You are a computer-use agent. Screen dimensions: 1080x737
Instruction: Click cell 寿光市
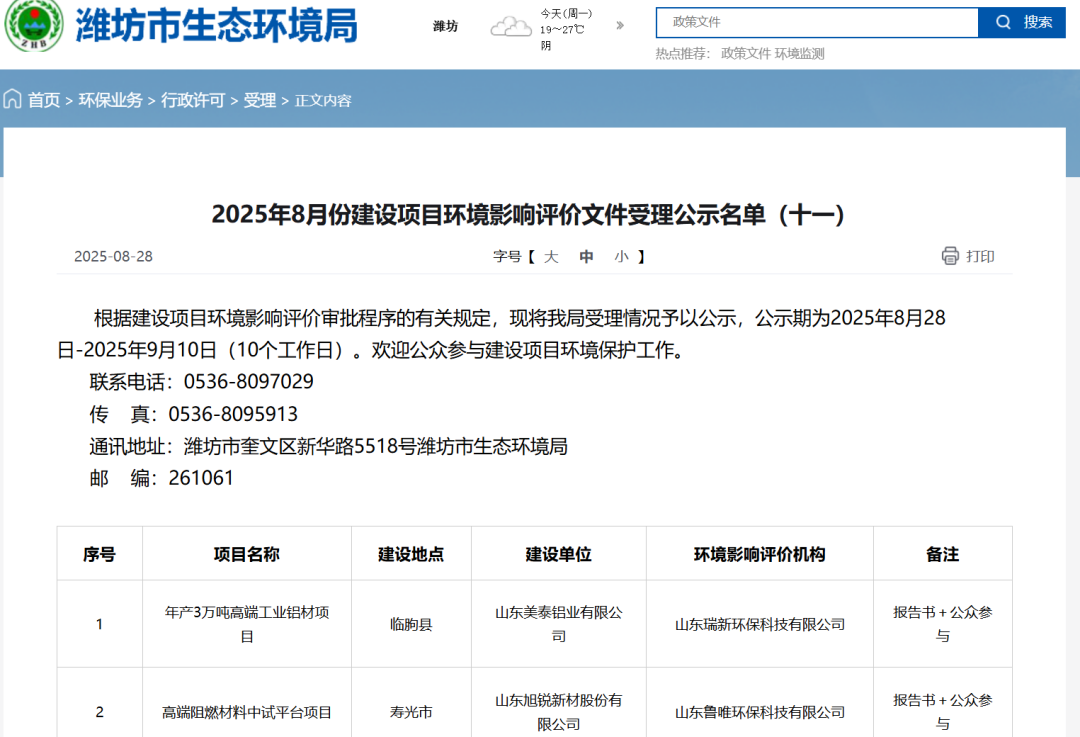(x=411, y=712)
